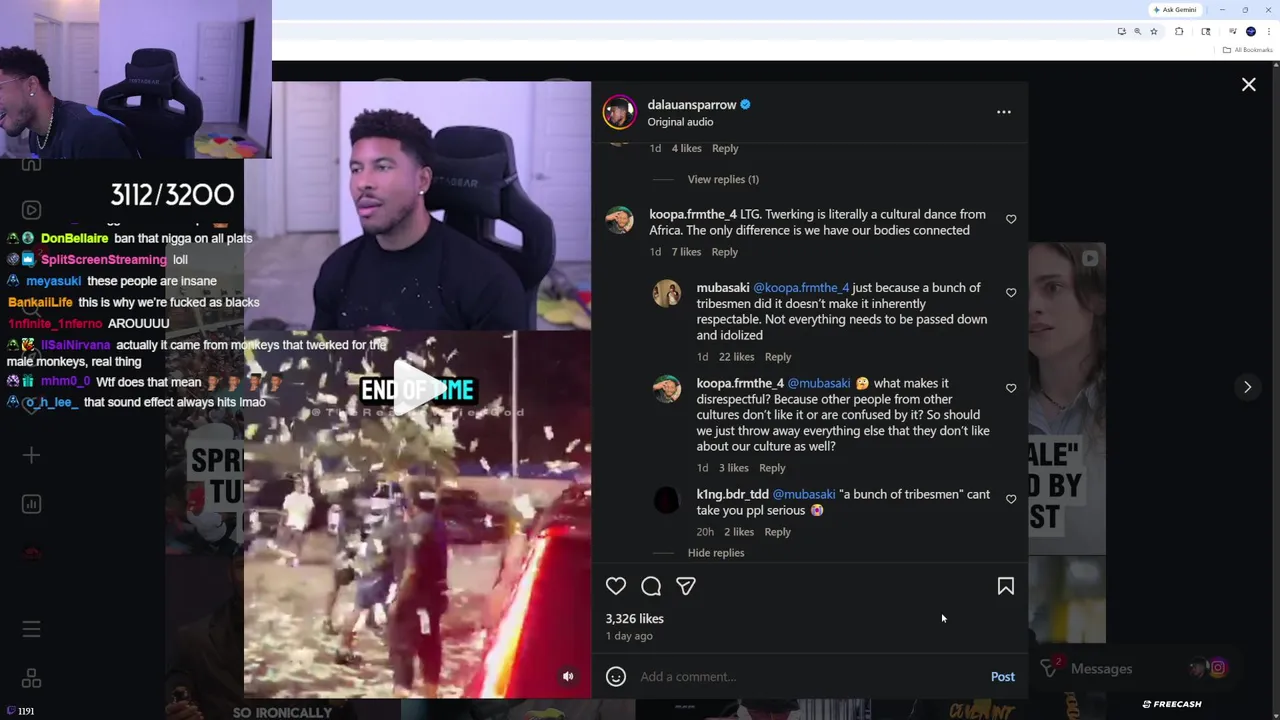
Task: Open the Ask Gemini button
Action: pyautogui.click(x=1175, y=10)
